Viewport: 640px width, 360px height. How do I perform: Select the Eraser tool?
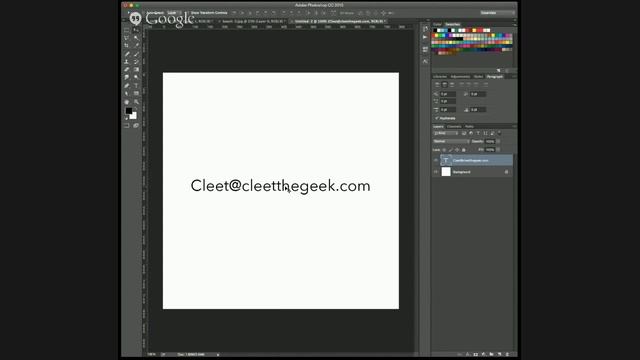(x=127, y=69)
